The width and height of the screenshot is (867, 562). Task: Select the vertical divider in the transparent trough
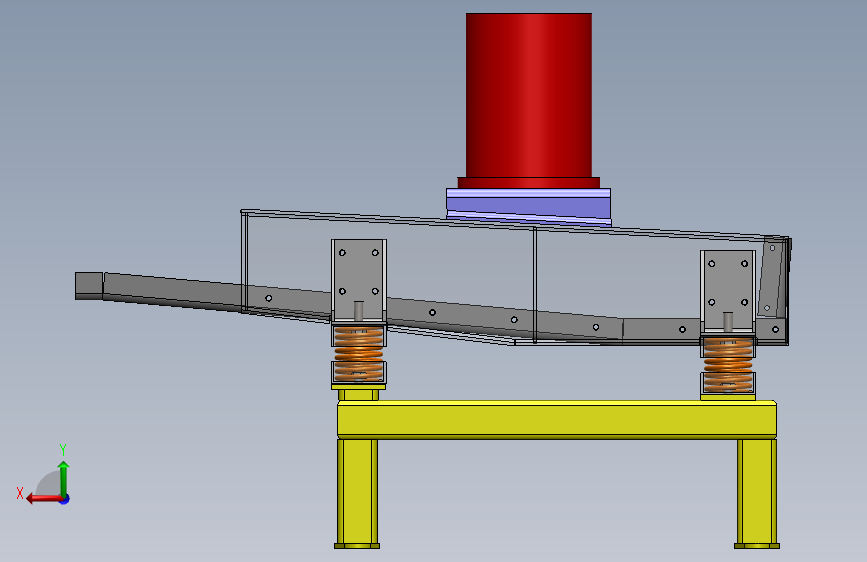point(535,285)
